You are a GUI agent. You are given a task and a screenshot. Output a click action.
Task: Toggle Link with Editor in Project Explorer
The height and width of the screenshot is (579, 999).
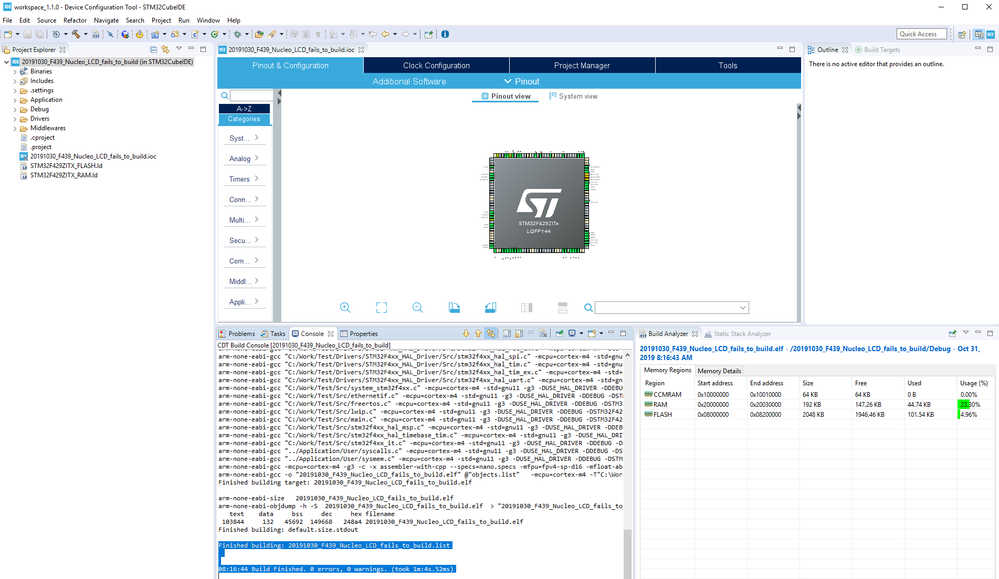click(x=166, y=49)
